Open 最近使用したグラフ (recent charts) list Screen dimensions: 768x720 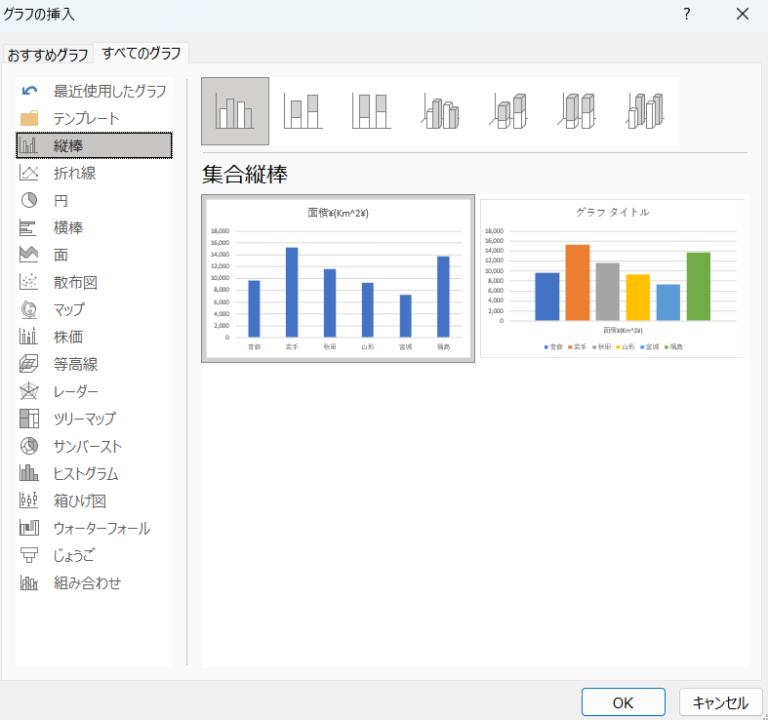click(109, 91)
